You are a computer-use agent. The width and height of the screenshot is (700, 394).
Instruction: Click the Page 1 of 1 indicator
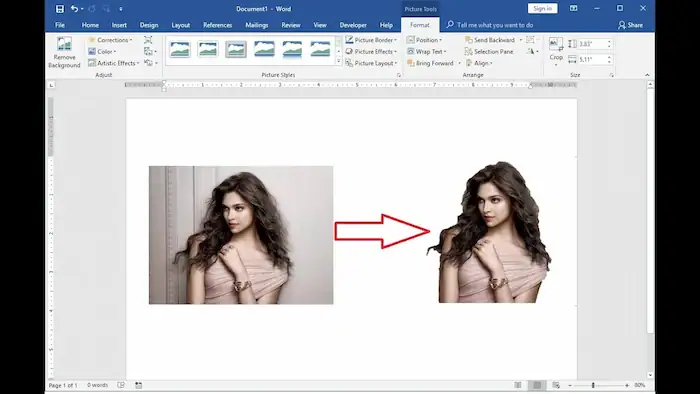(x=63, y=385)
